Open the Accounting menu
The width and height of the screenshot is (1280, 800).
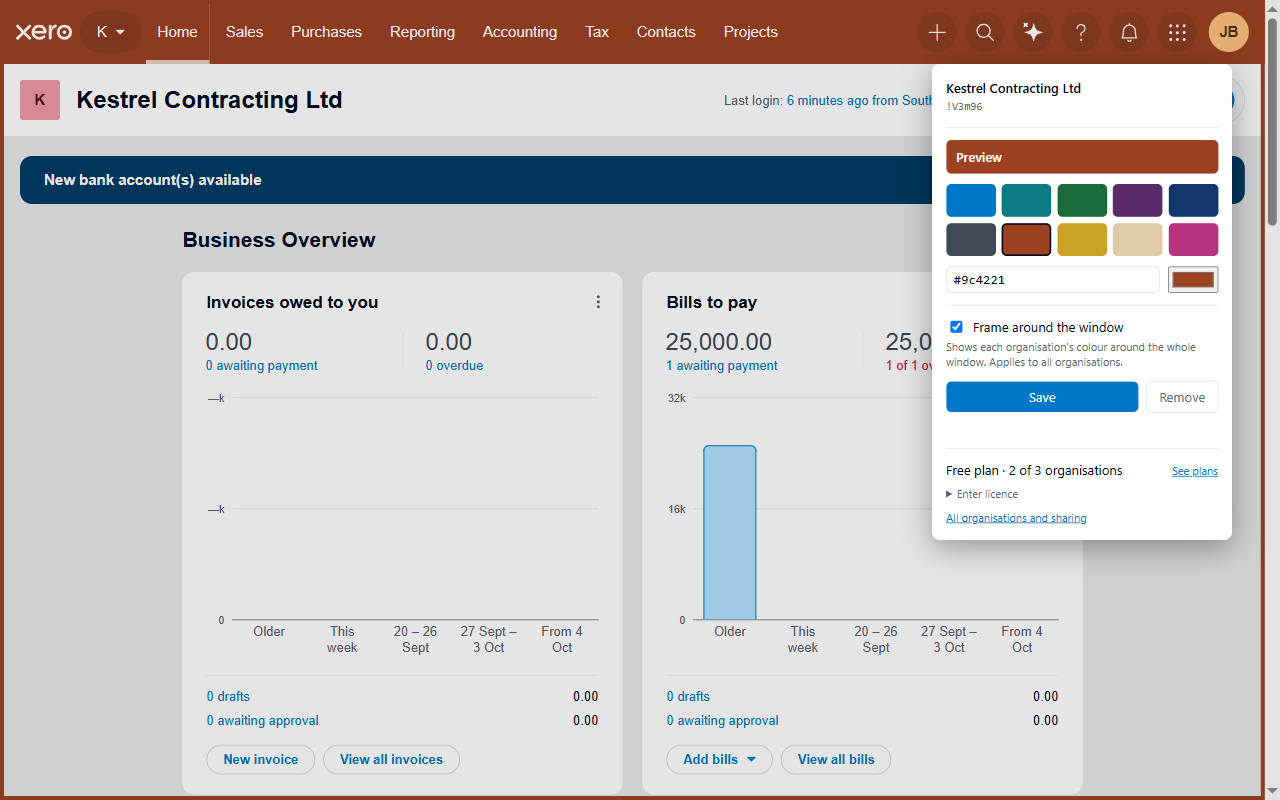pos(520,32)
